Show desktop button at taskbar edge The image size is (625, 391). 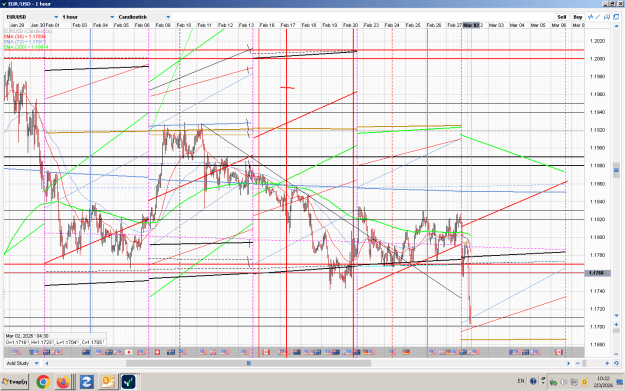pos(620,382)
